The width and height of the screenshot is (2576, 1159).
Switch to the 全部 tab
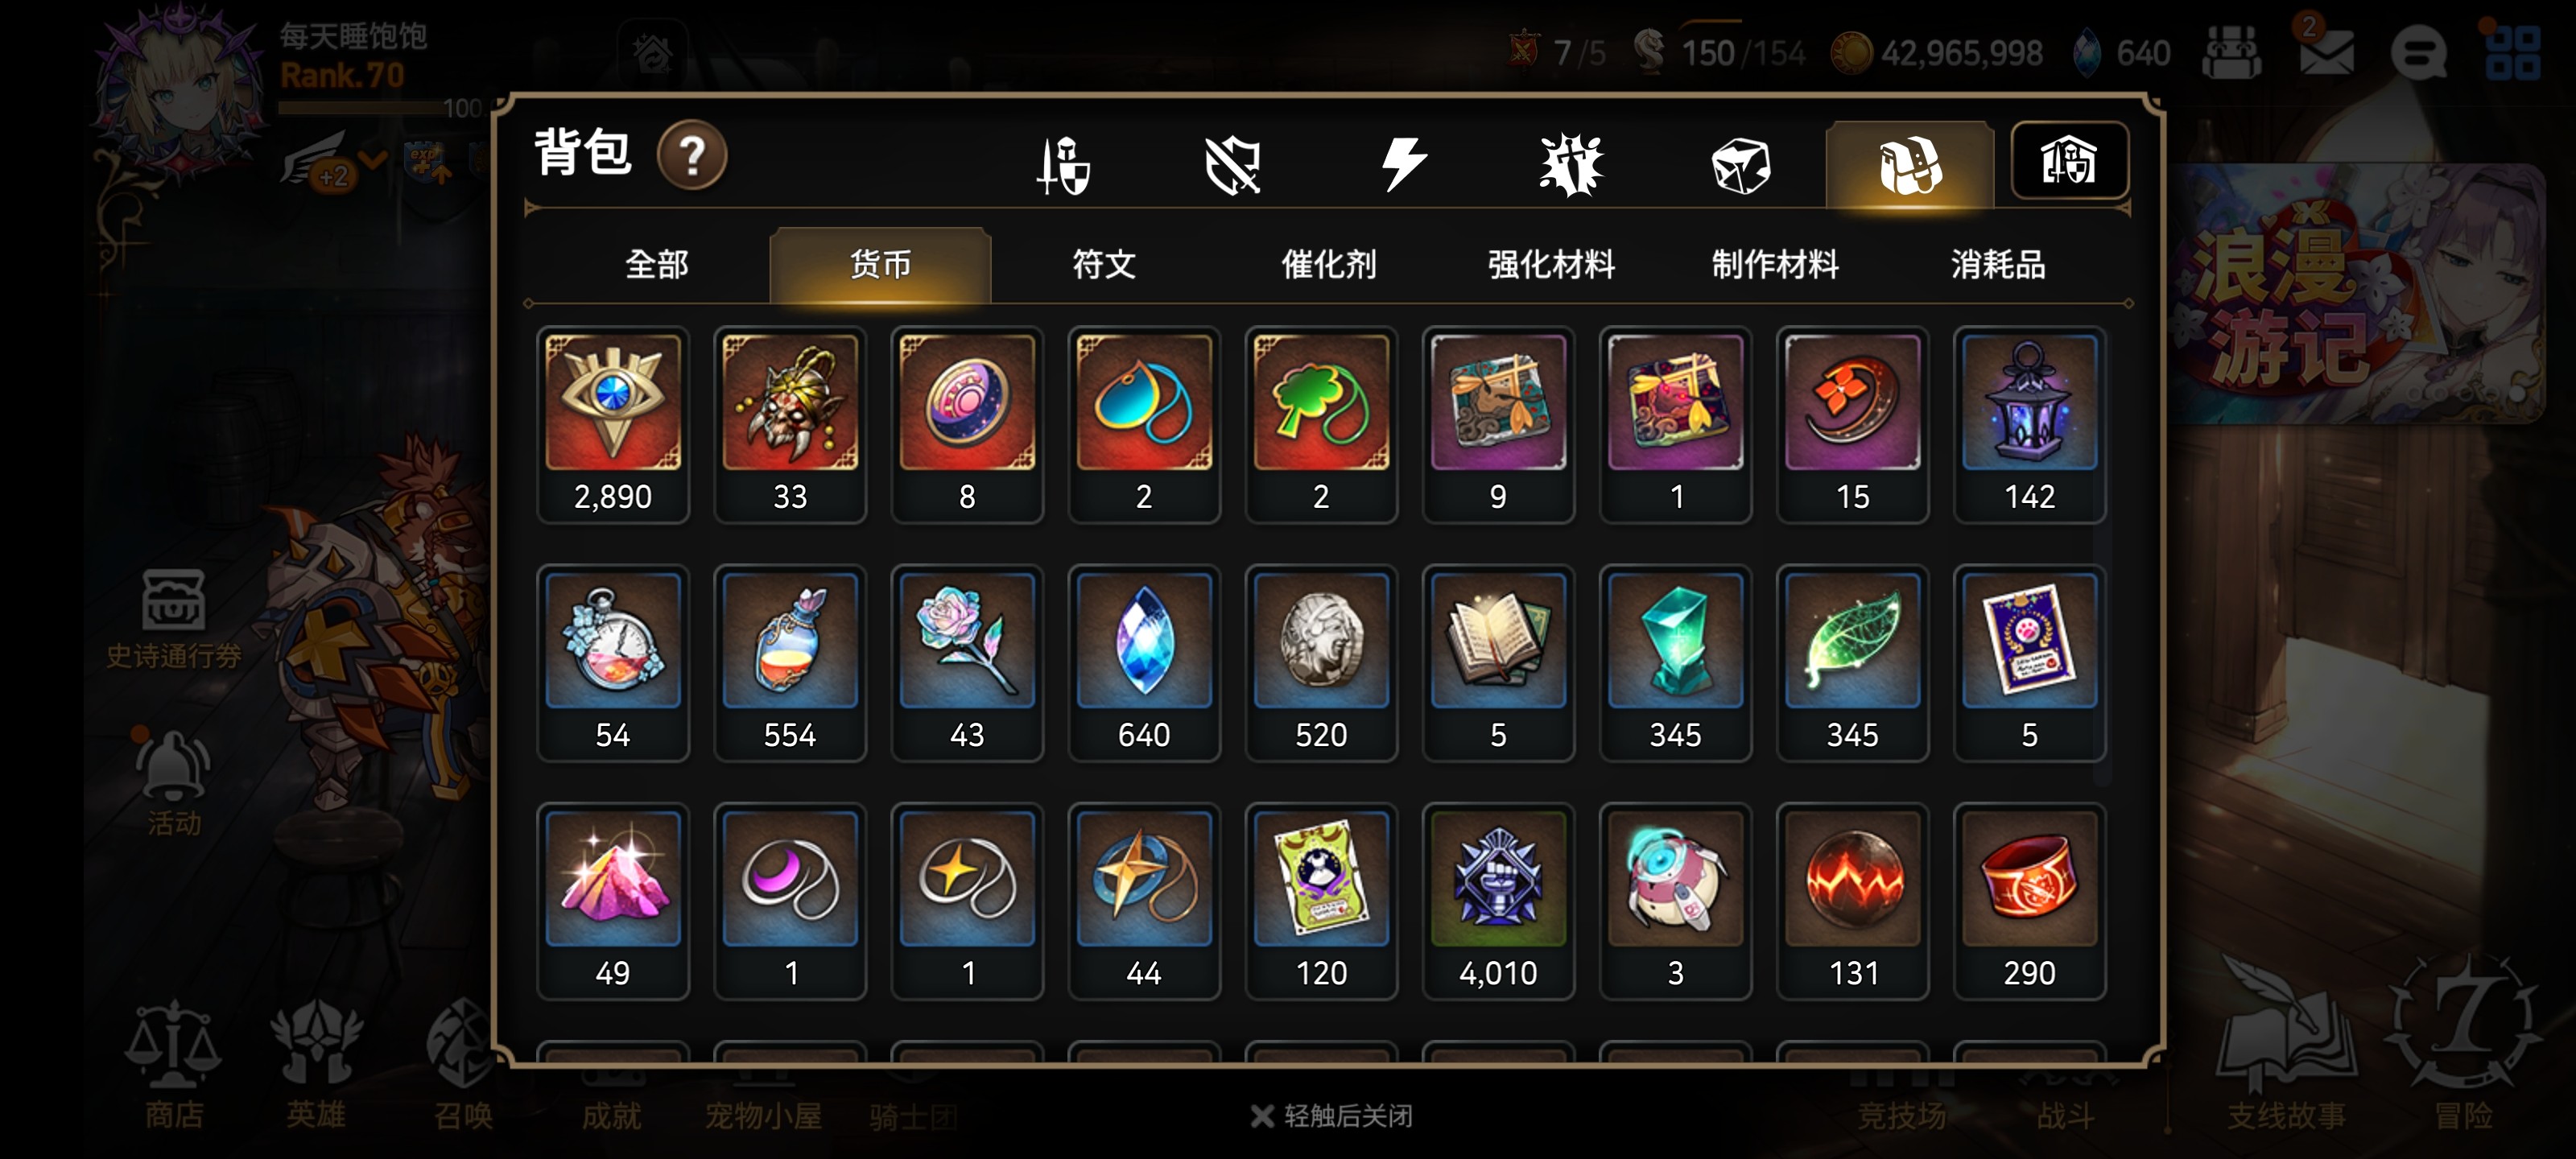(x=657, y=265)
